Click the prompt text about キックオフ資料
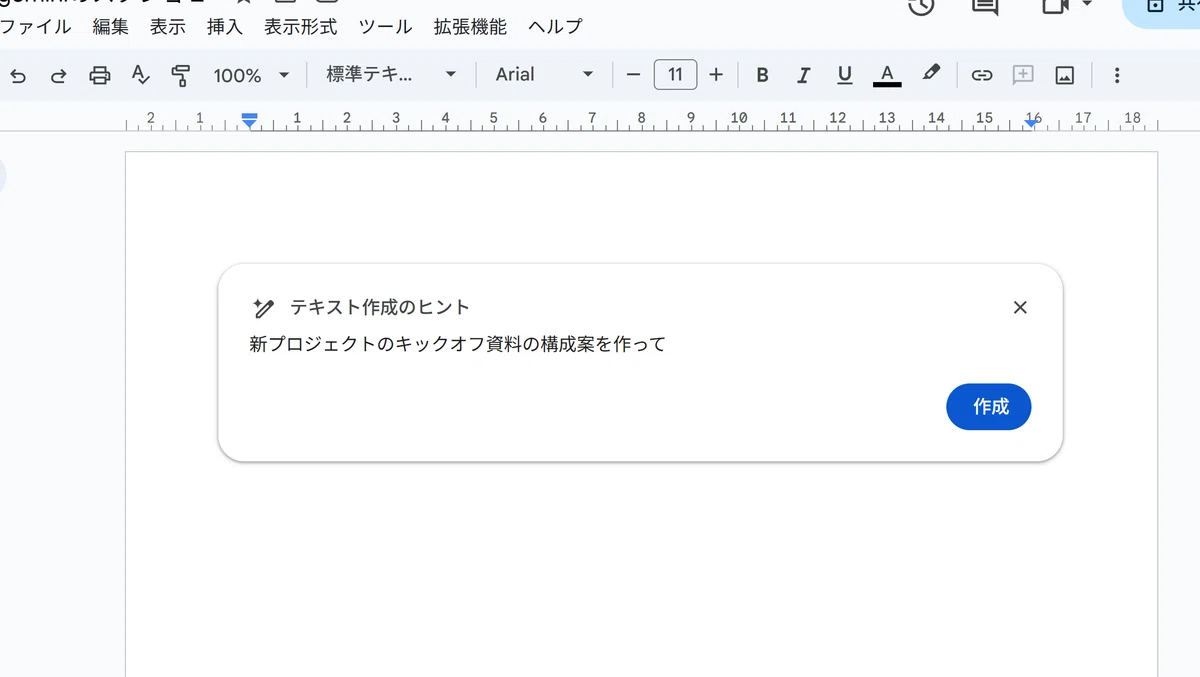The image size is (1200, 677). click(x=457, y=345)
